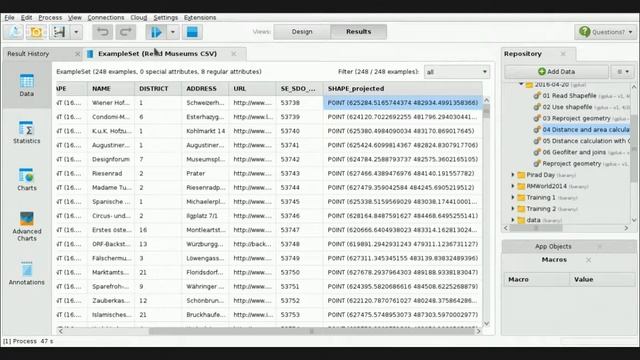Save the process with save icon
Viewport: 640px width, 360px height.
[60, 32]
